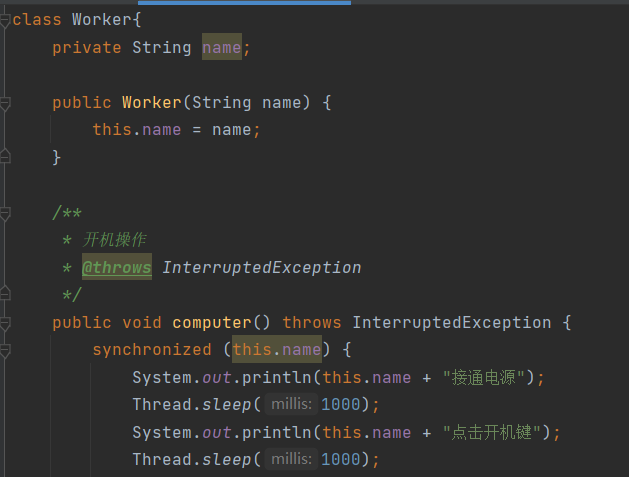Fold the synchronized block in the gutter
The height and width of the screenshot is (477, 629).
click(x=5, y=350)
